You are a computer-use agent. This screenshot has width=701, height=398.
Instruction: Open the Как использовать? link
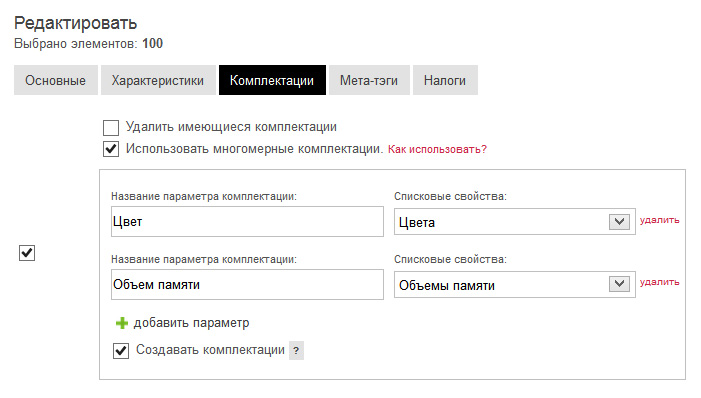tap(437, 149)
